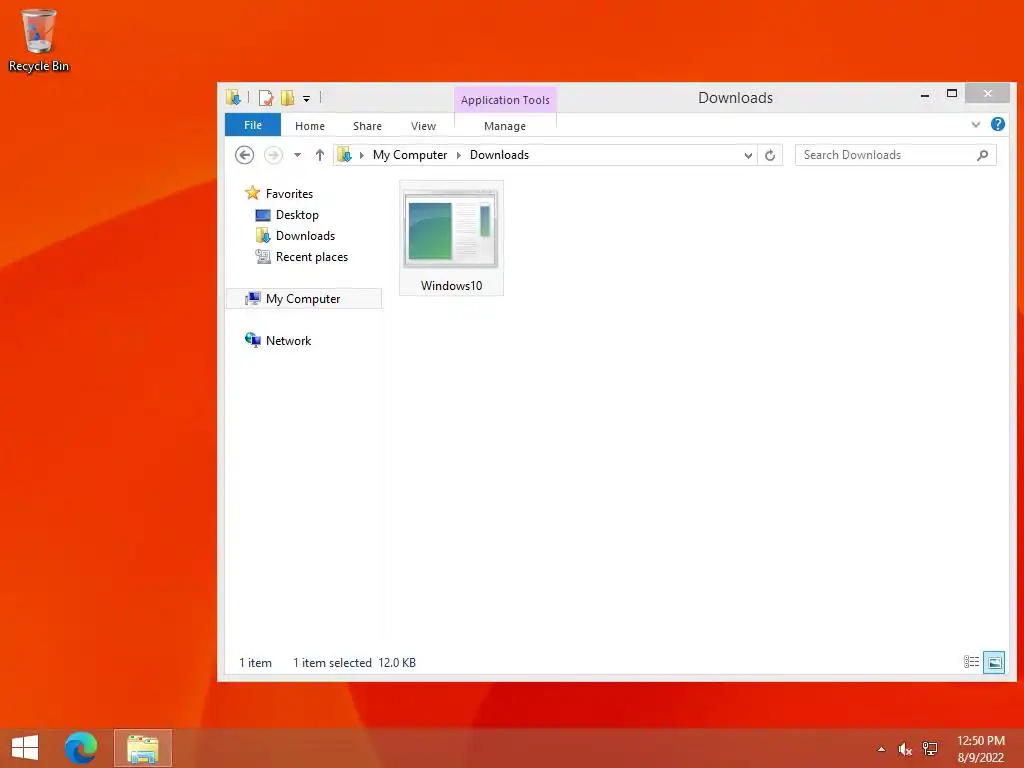Expand the root breadcrumb arrow before My Computer
This screenshot has height=768, width=1024.
click(361, 155)
